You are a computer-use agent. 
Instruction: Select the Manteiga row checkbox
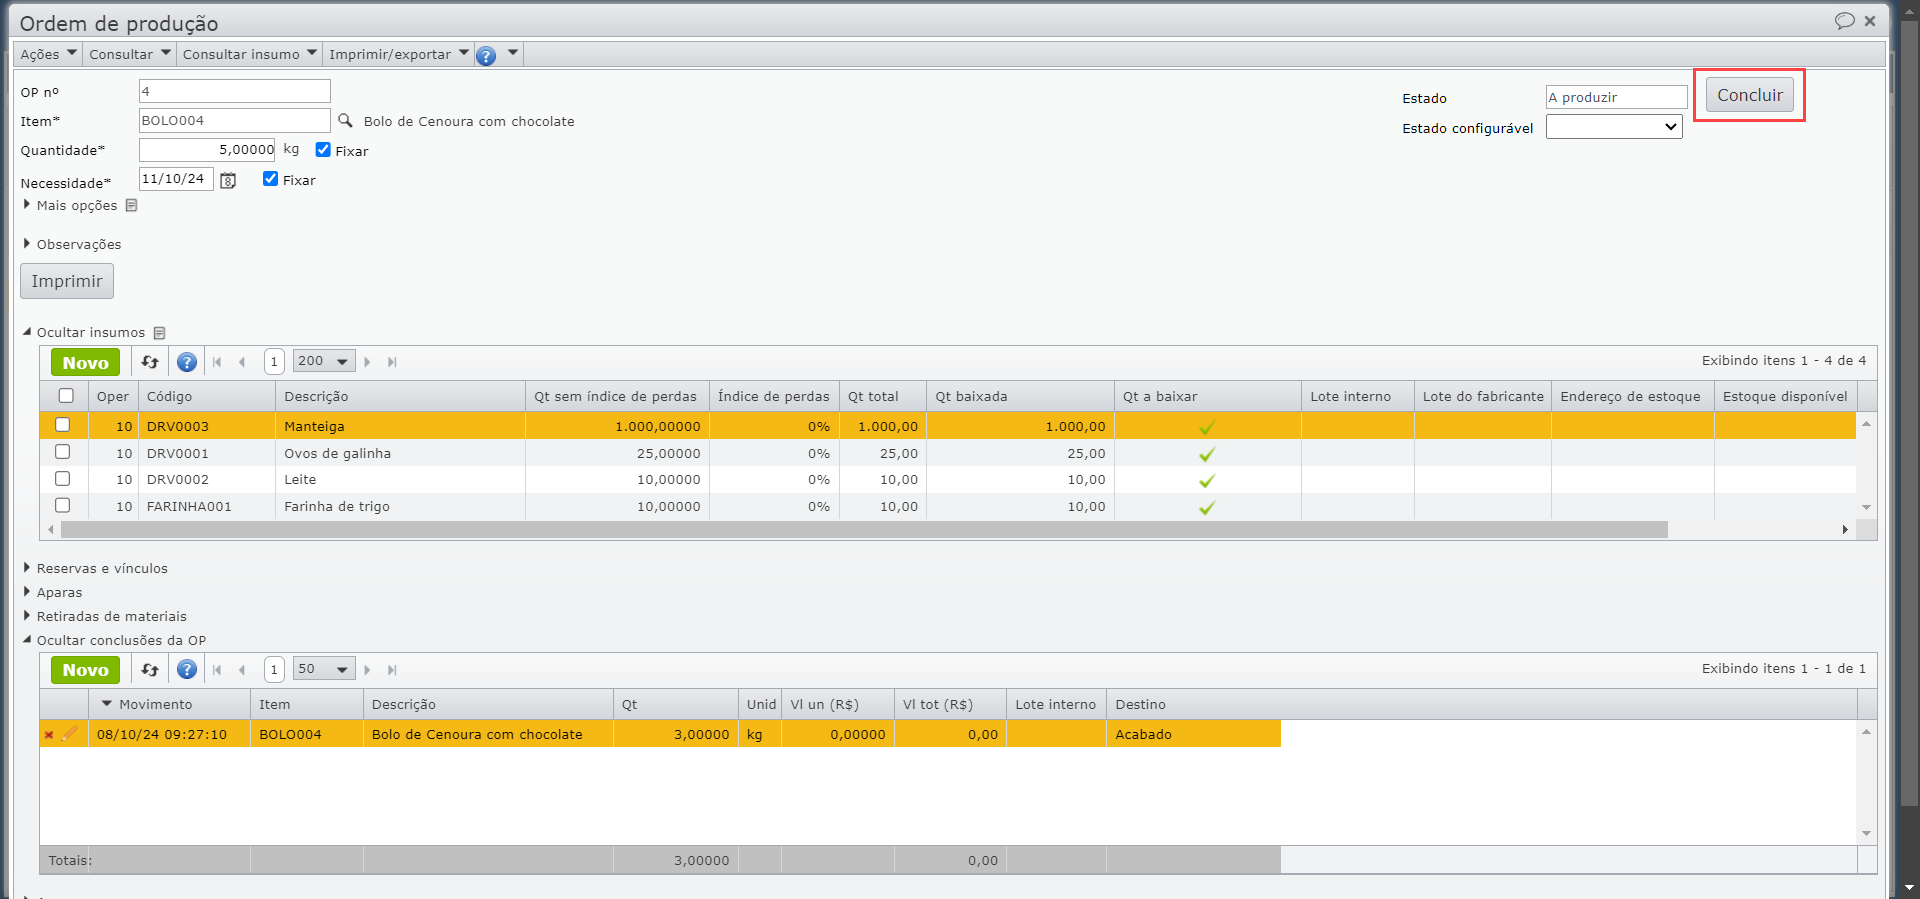coord(63,425)
